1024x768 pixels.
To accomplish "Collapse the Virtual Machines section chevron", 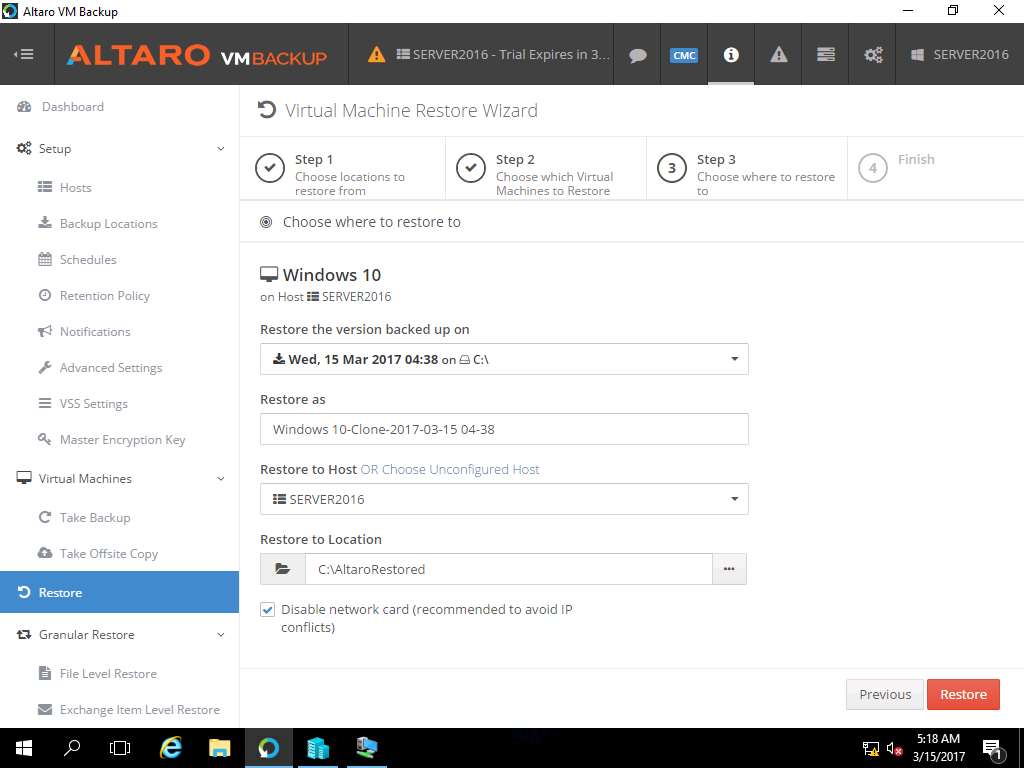I will (221, 479).
